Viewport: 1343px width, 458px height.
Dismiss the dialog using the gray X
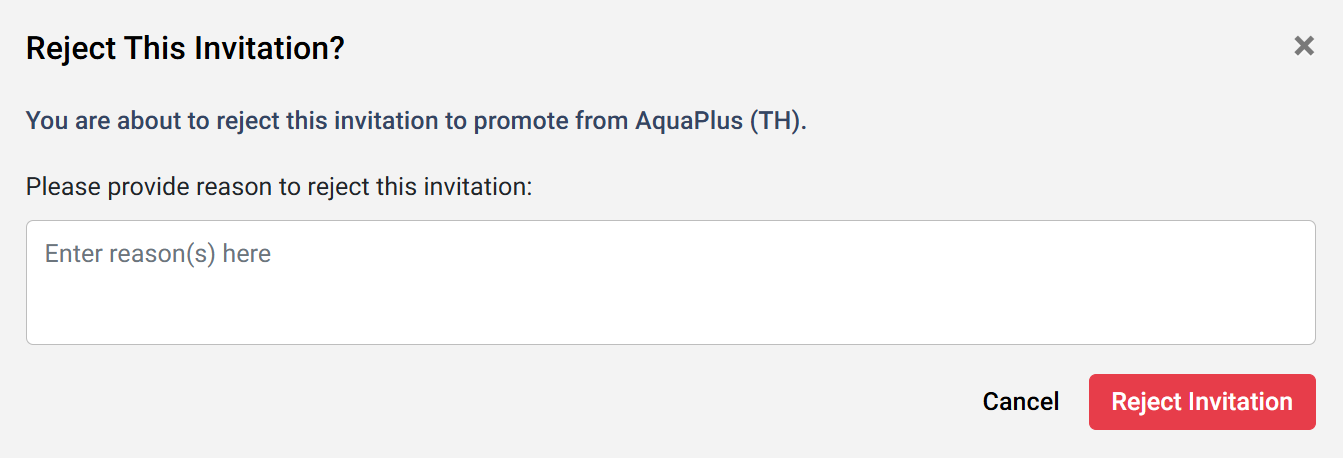[x=1303, y=45]
